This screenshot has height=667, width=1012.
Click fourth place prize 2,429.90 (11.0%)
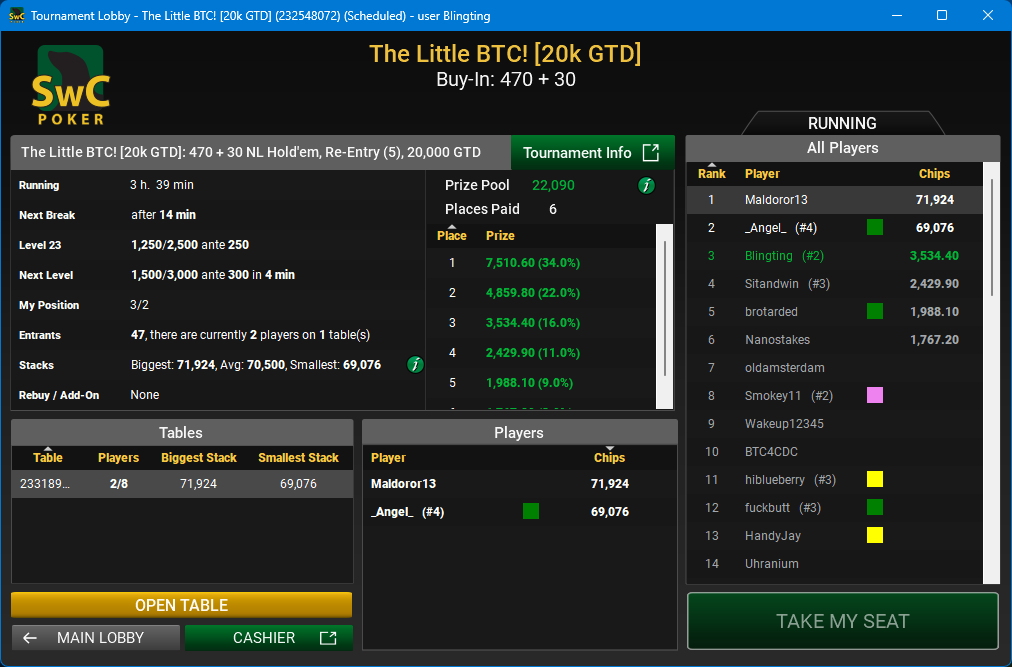[x=532, y=353]
